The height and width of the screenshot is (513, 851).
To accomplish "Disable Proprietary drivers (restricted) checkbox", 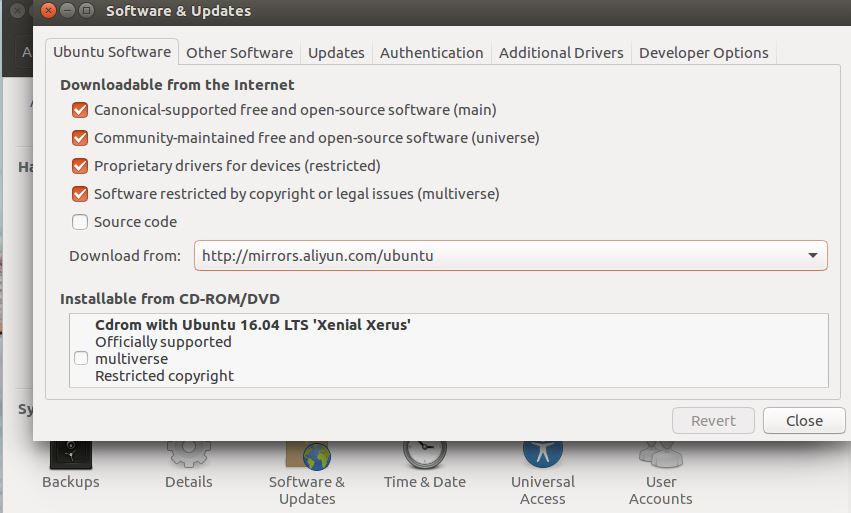I will [x=80, y=166].
